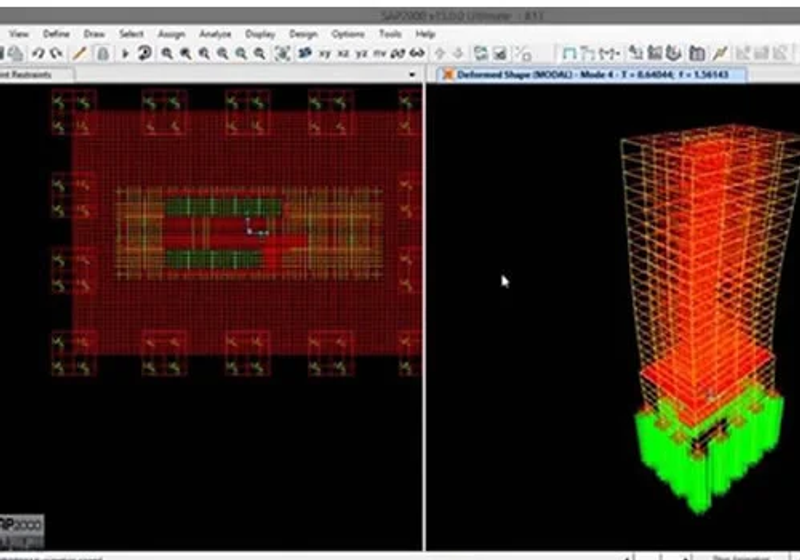The width and height of the screenshot is (800, 560).
Task: Click the Show Undeformed Shape icon
Action: point(568,53)
